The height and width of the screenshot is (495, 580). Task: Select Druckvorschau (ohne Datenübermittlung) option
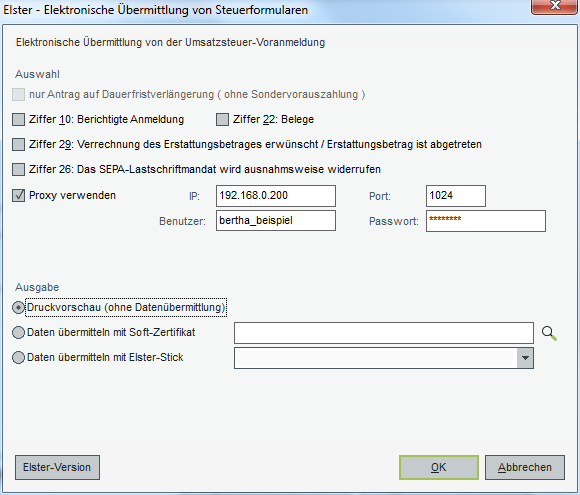18,307
